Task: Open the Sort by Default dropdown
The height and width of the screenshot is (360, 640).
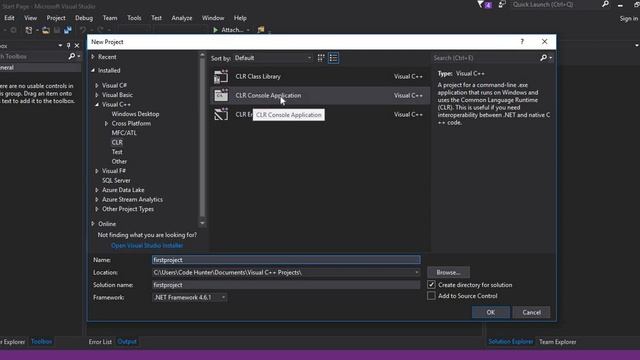Action: pyautogui.click(x=273, y=58)
